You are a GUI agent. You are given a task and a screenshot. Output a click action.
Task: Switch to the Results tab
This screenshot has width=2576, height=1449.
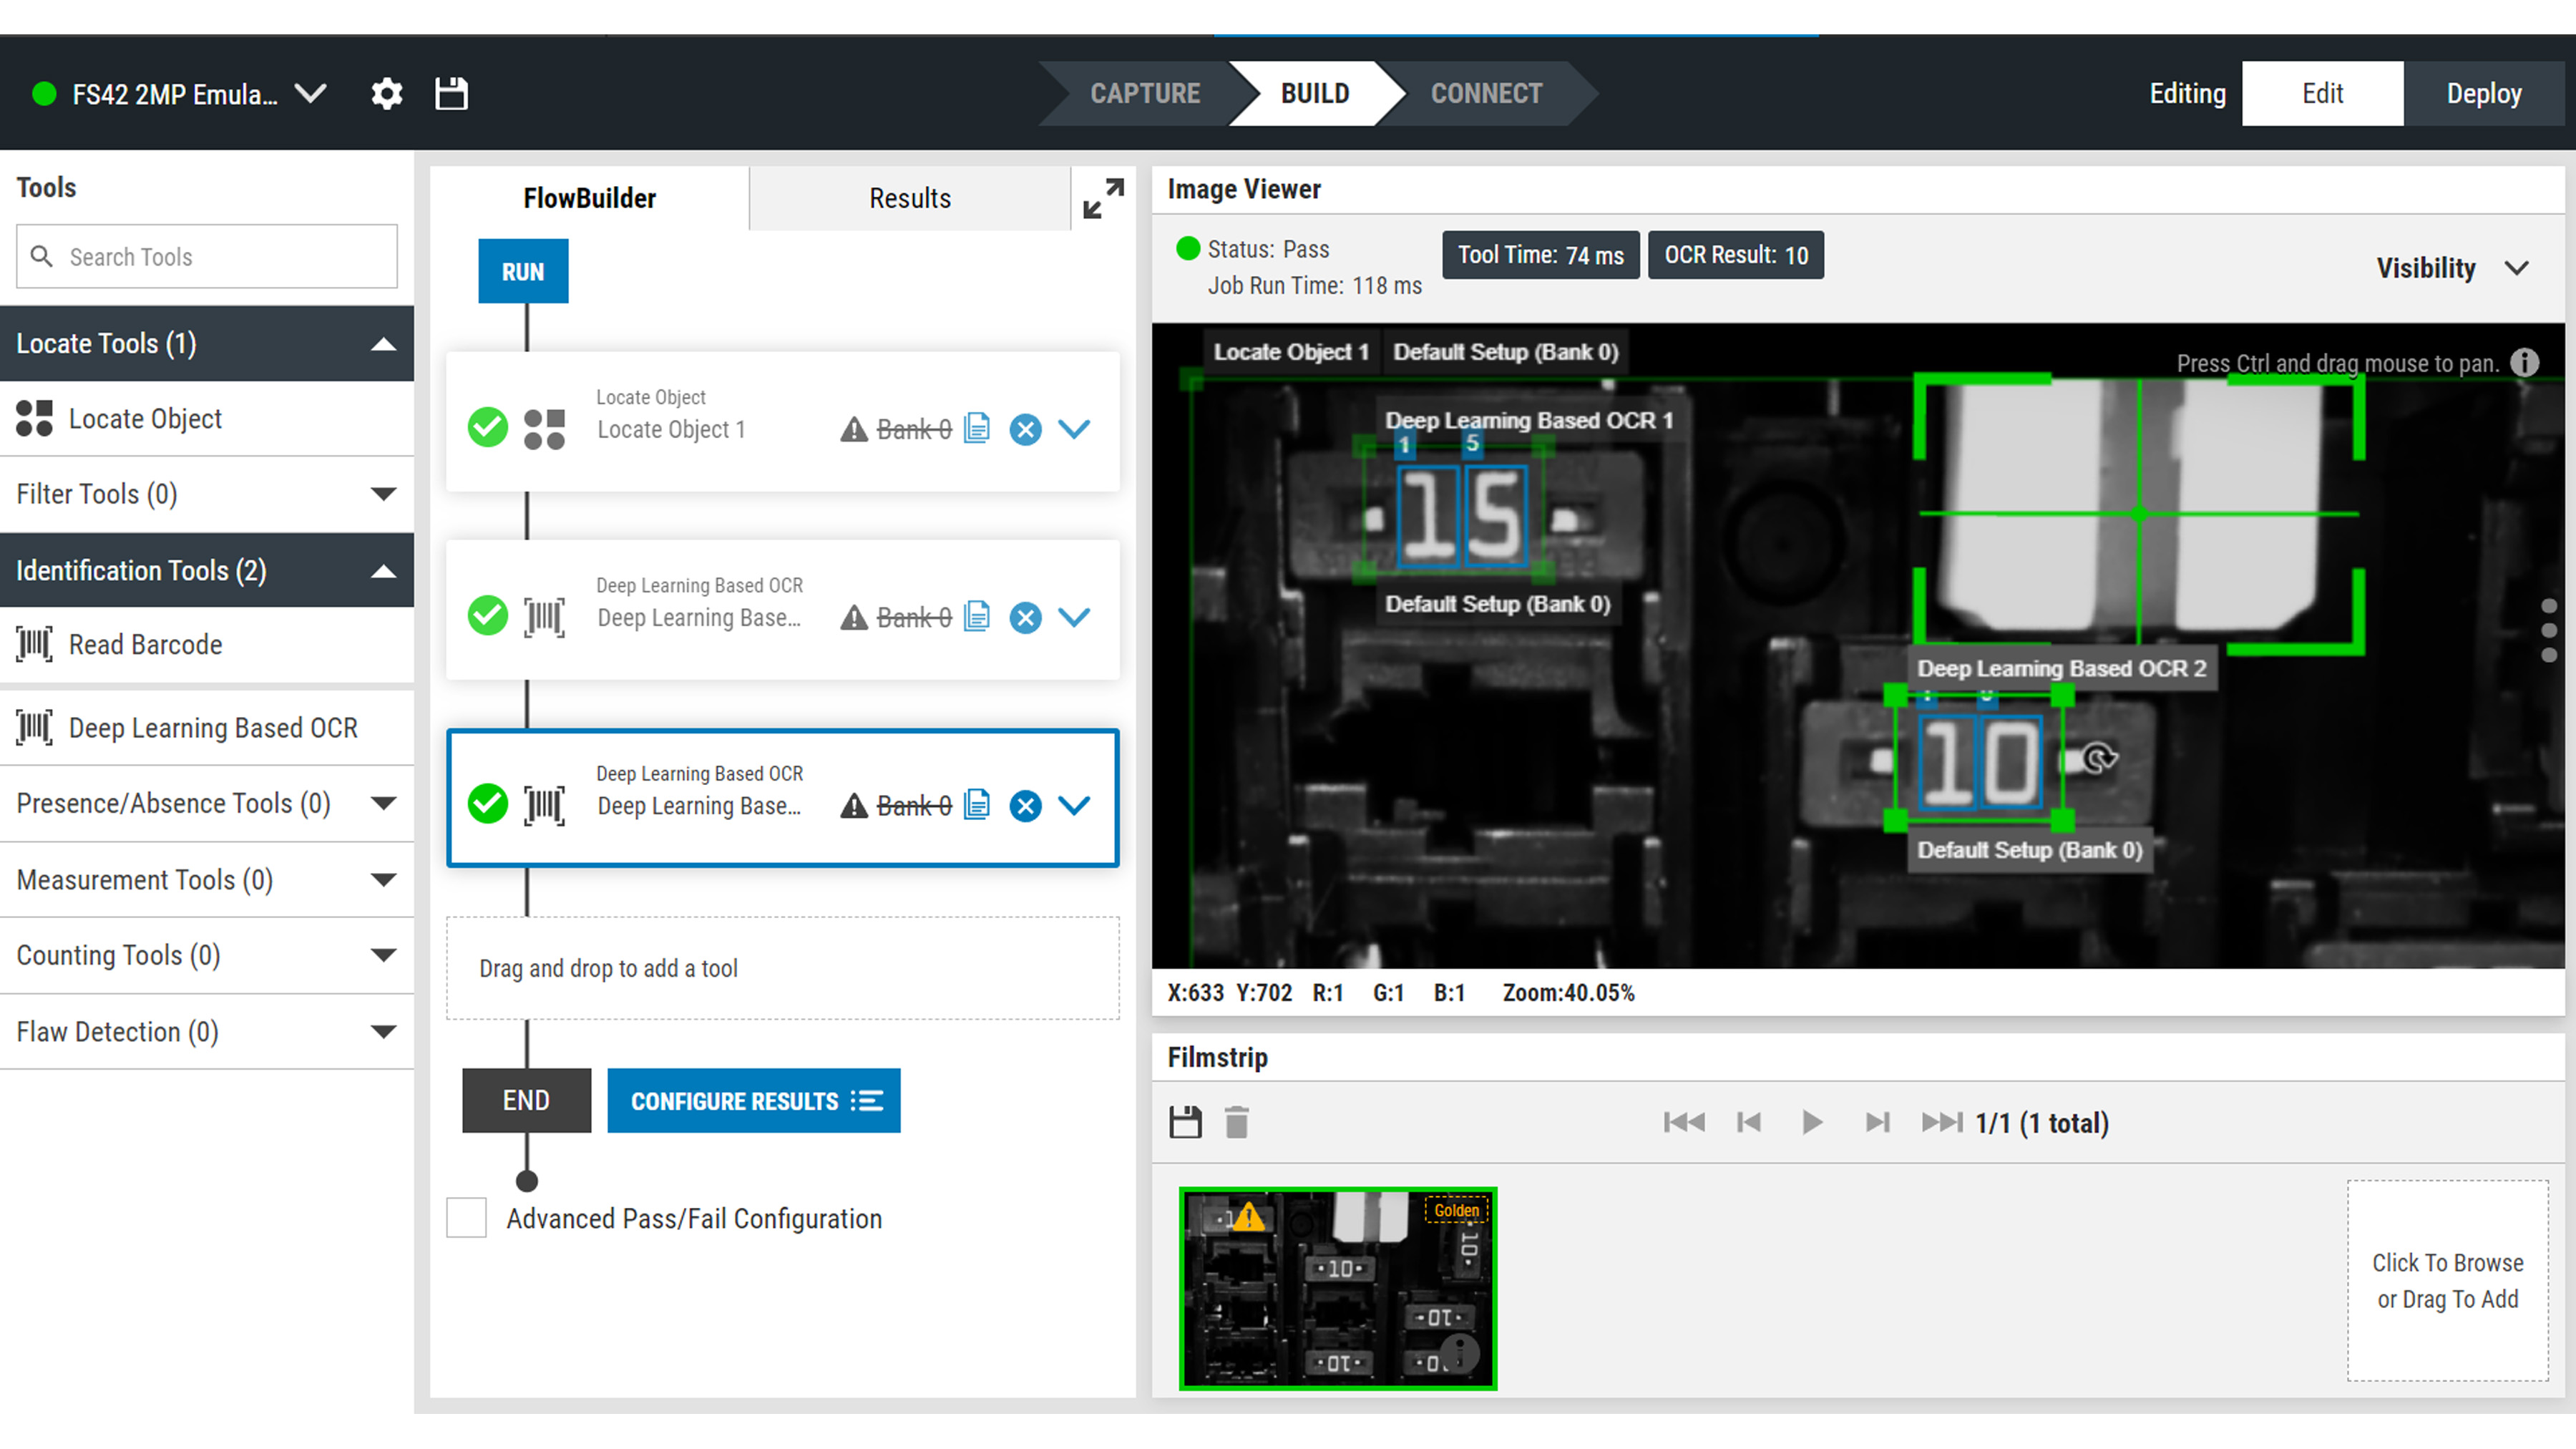point(909,197)
